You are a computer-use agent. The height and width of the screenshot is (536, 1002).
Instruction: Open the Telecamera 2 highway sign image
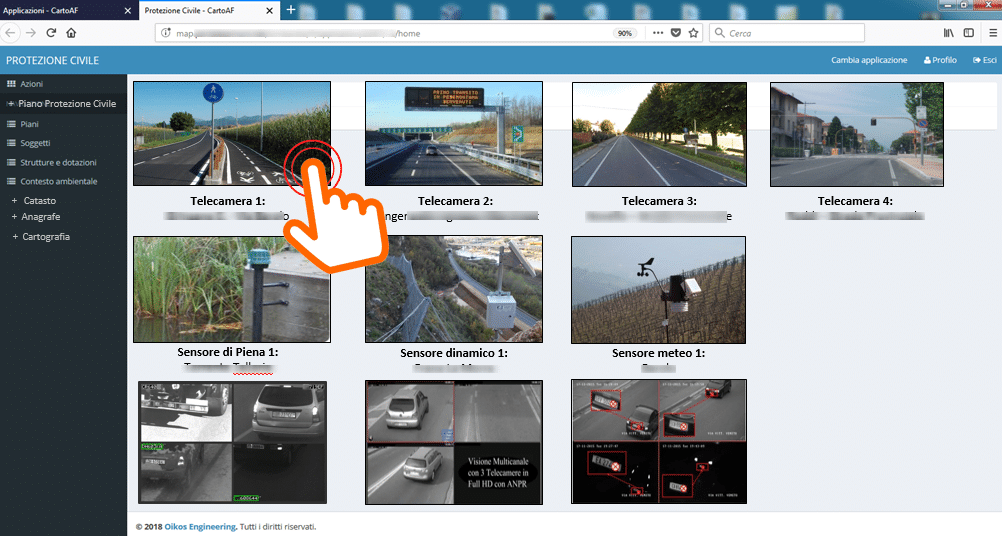tap(454, 134)
